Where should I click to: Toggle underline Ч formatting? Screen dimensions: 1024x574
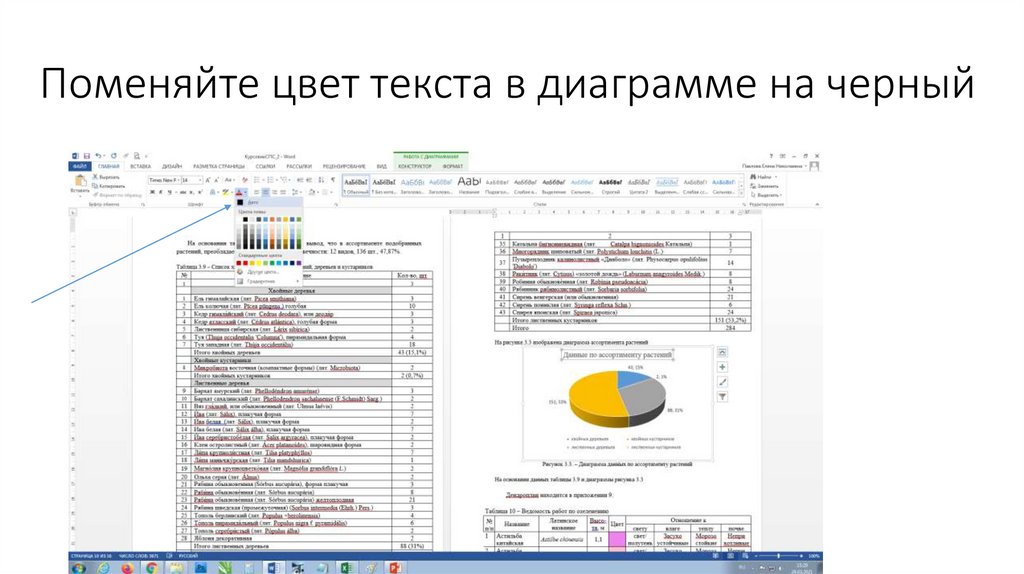[x=170, y=192]
